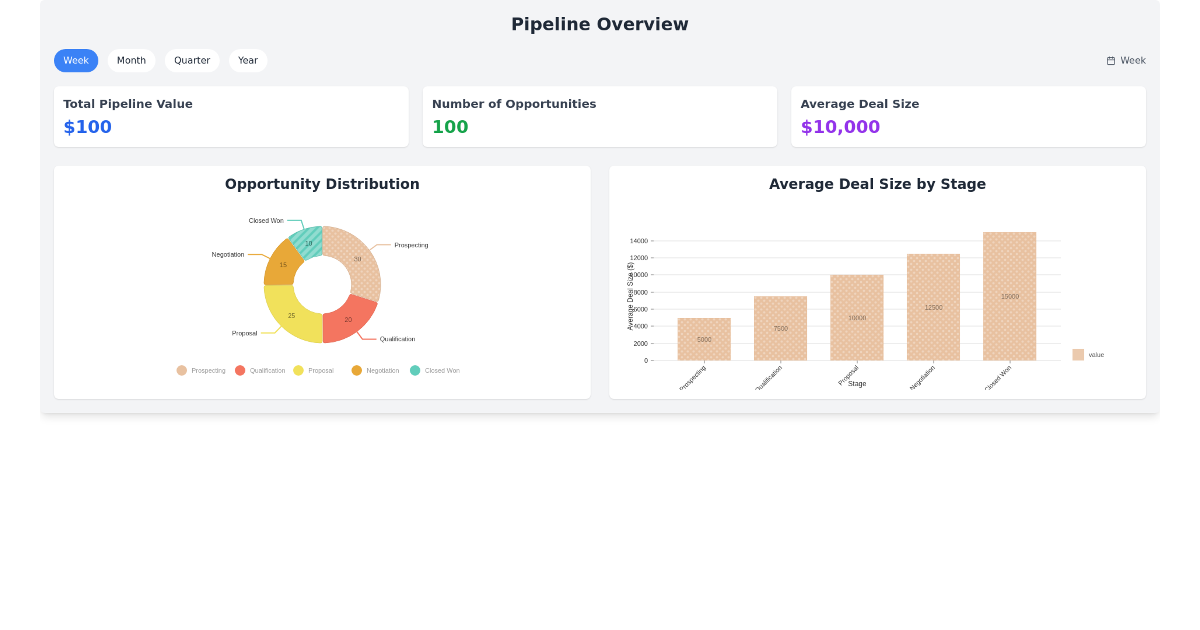1200x630 pixels.
Task: Select the Closed Won bar showing 15000
Action: coord(1009,295)
